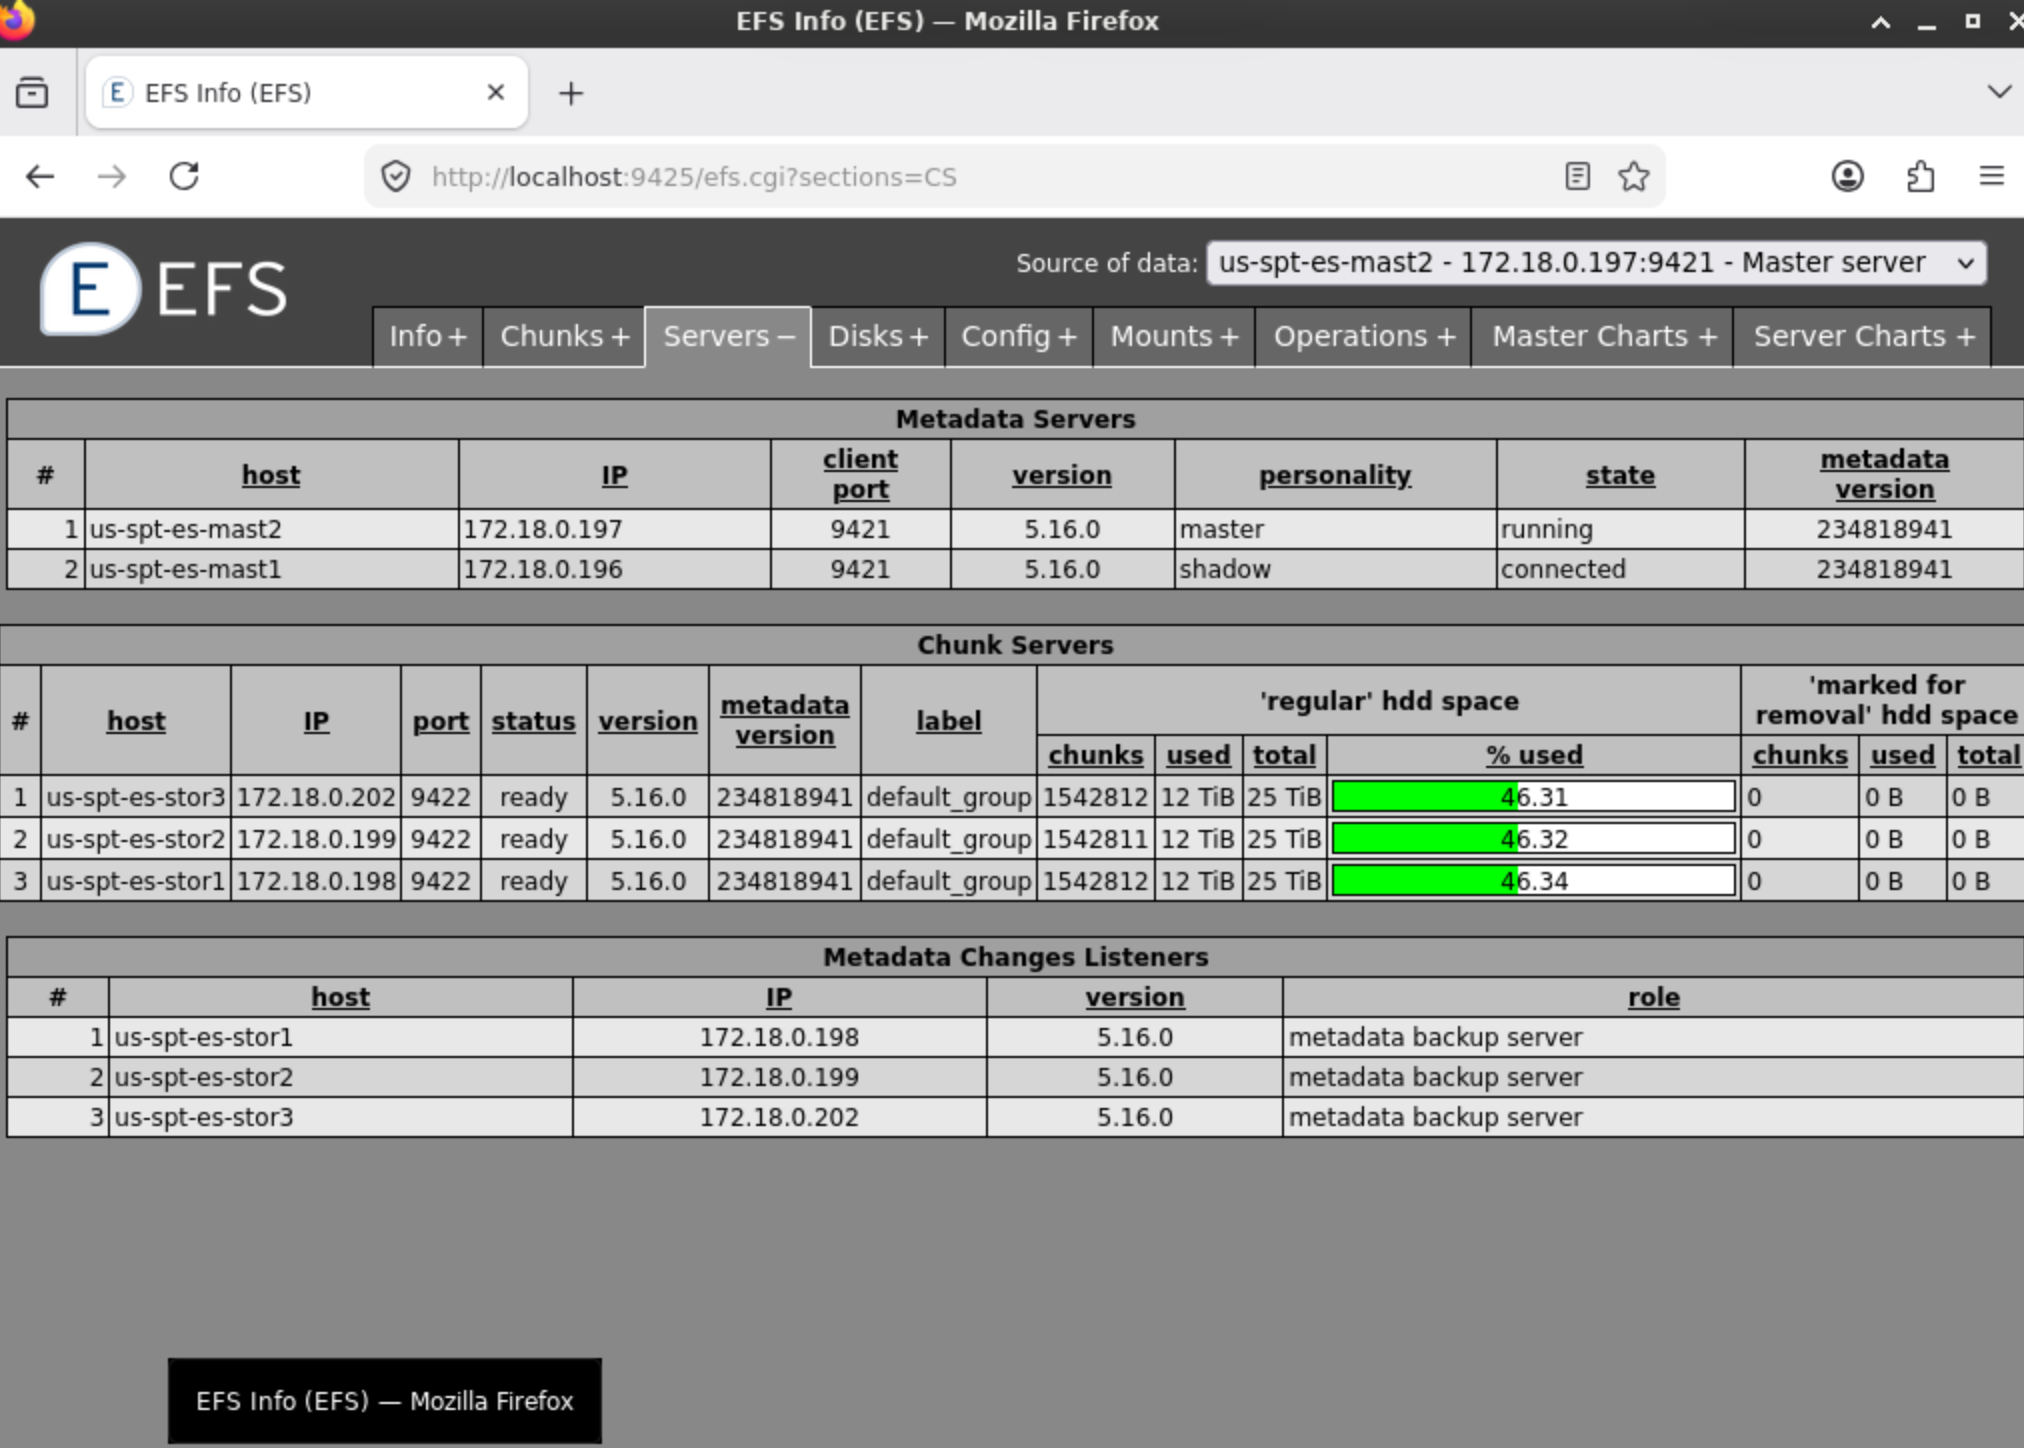Expand the Chunks + section tab
This screenshot has width=2024, height=1448.
pyautogui.click(x=564, y=337)
